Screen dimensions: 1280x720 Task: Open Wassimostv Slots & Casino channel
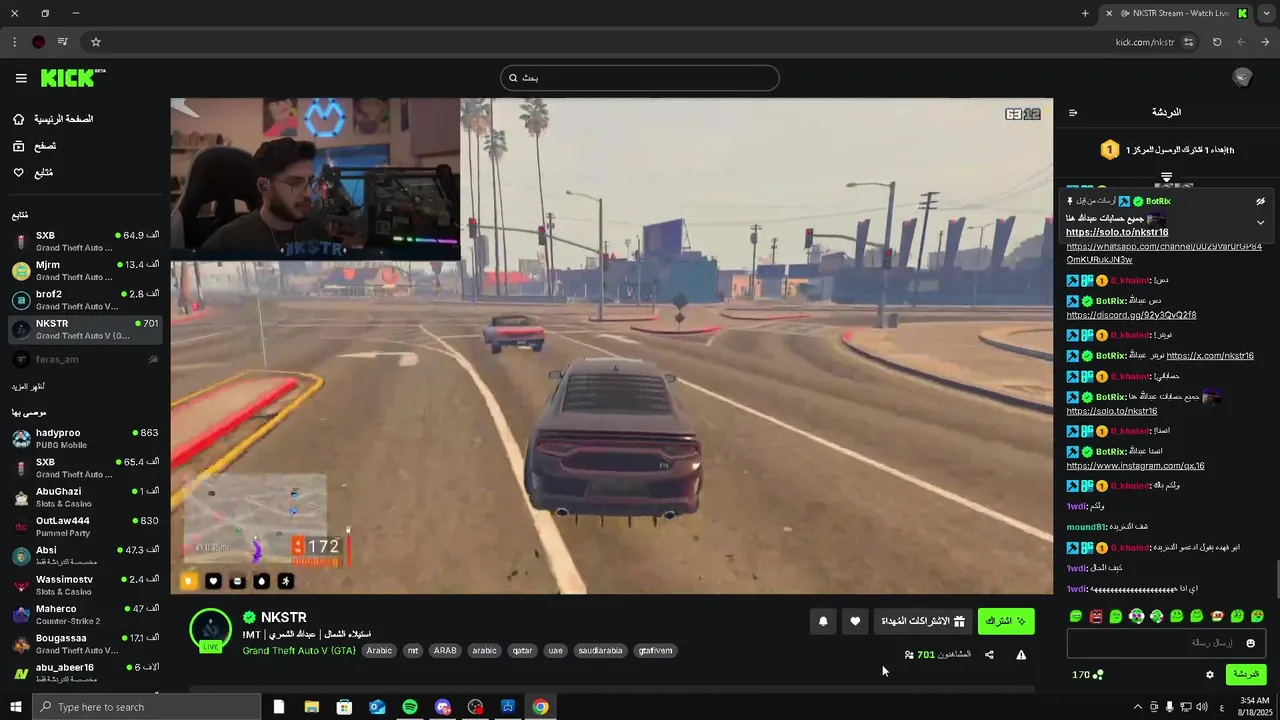coord(85,585)
